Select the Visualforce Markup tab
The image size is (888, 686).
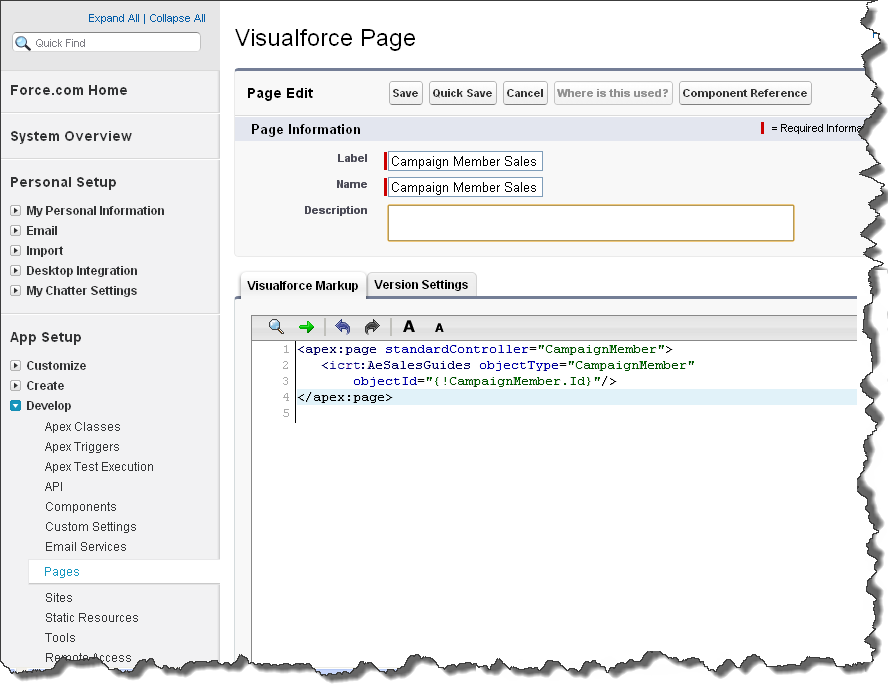(302, 286)
